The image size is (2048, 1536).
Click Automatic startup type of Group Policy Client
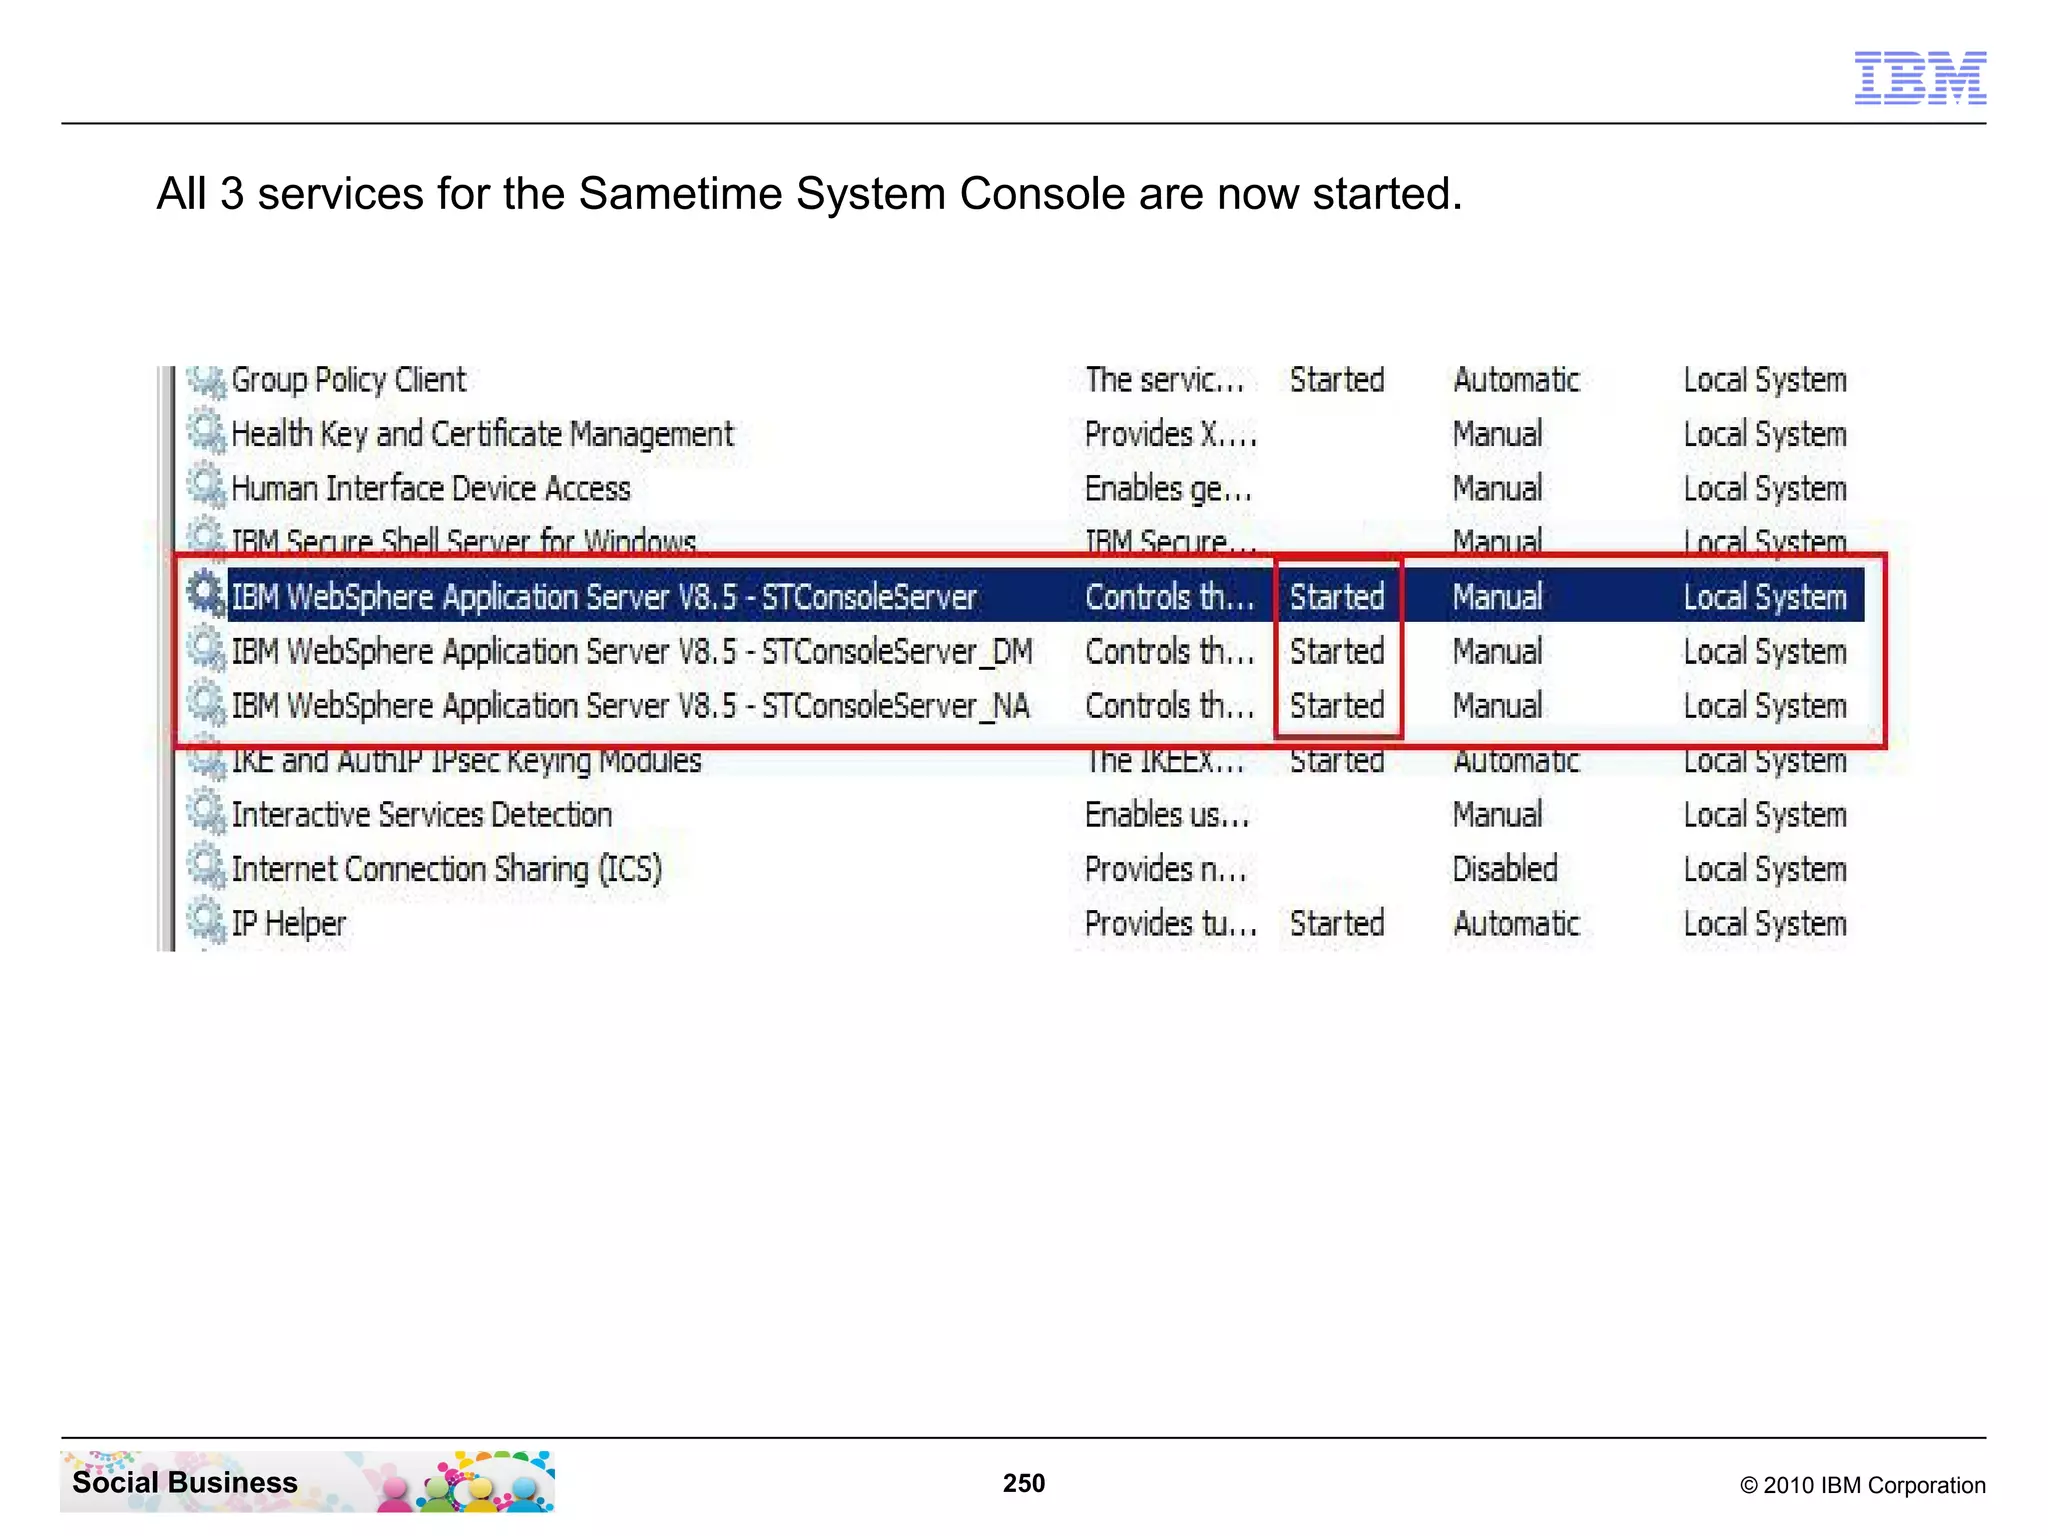point(1516,380)
